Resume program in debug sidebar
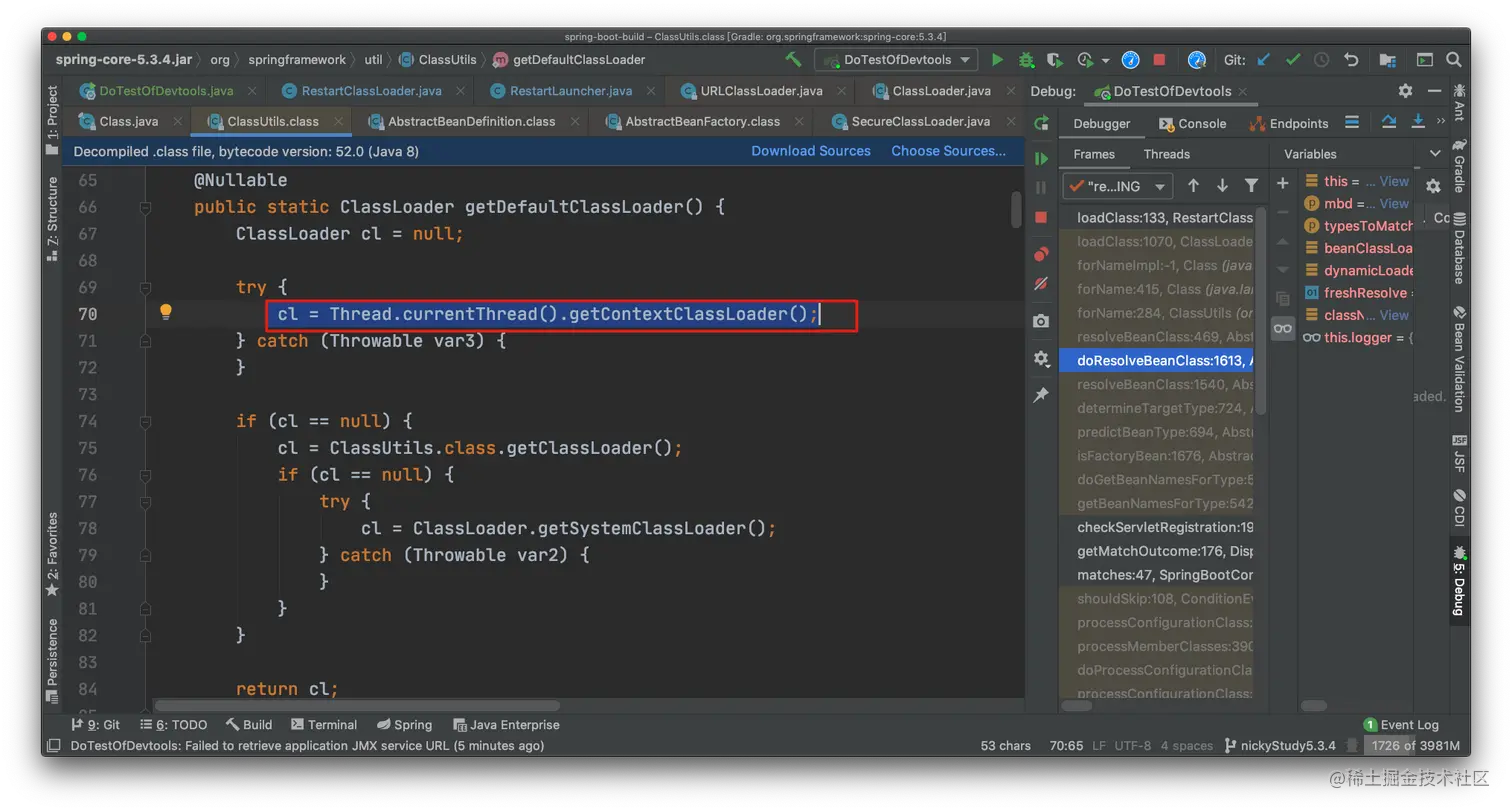1512x811 pixels. tap(1041, 158)
